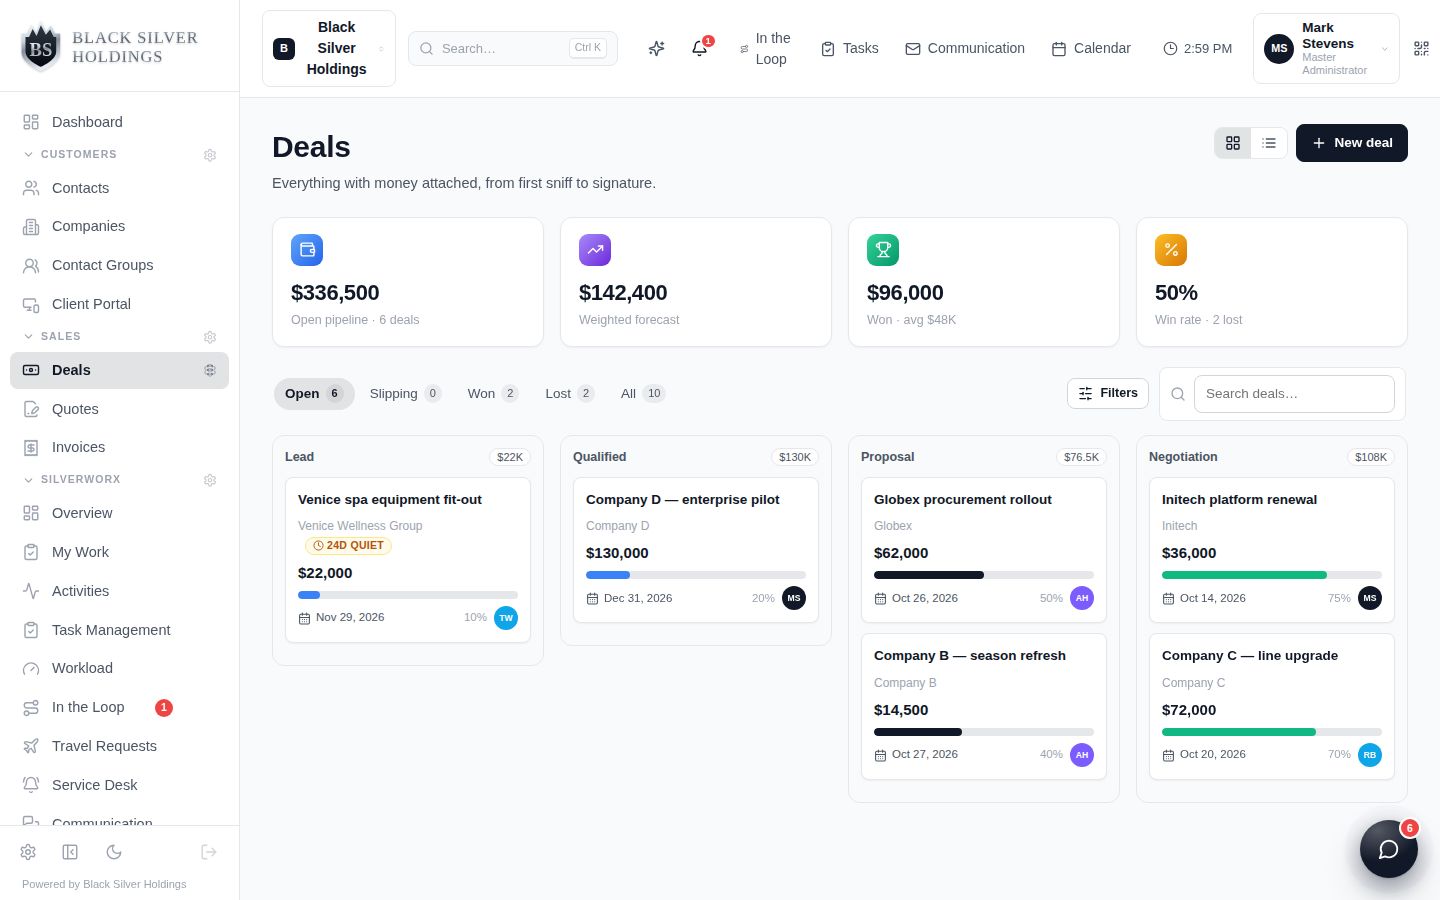Collapse the Sales section

pos(52,337)
